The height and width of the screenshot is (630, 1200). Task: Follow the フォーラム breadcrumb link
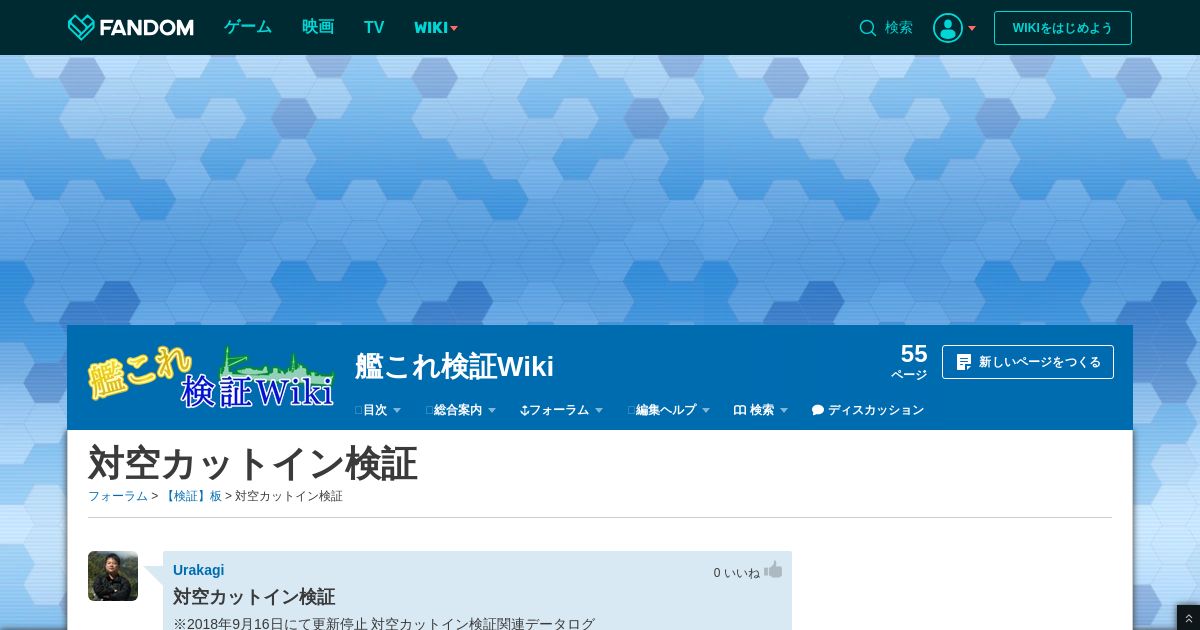coord(118,496)
